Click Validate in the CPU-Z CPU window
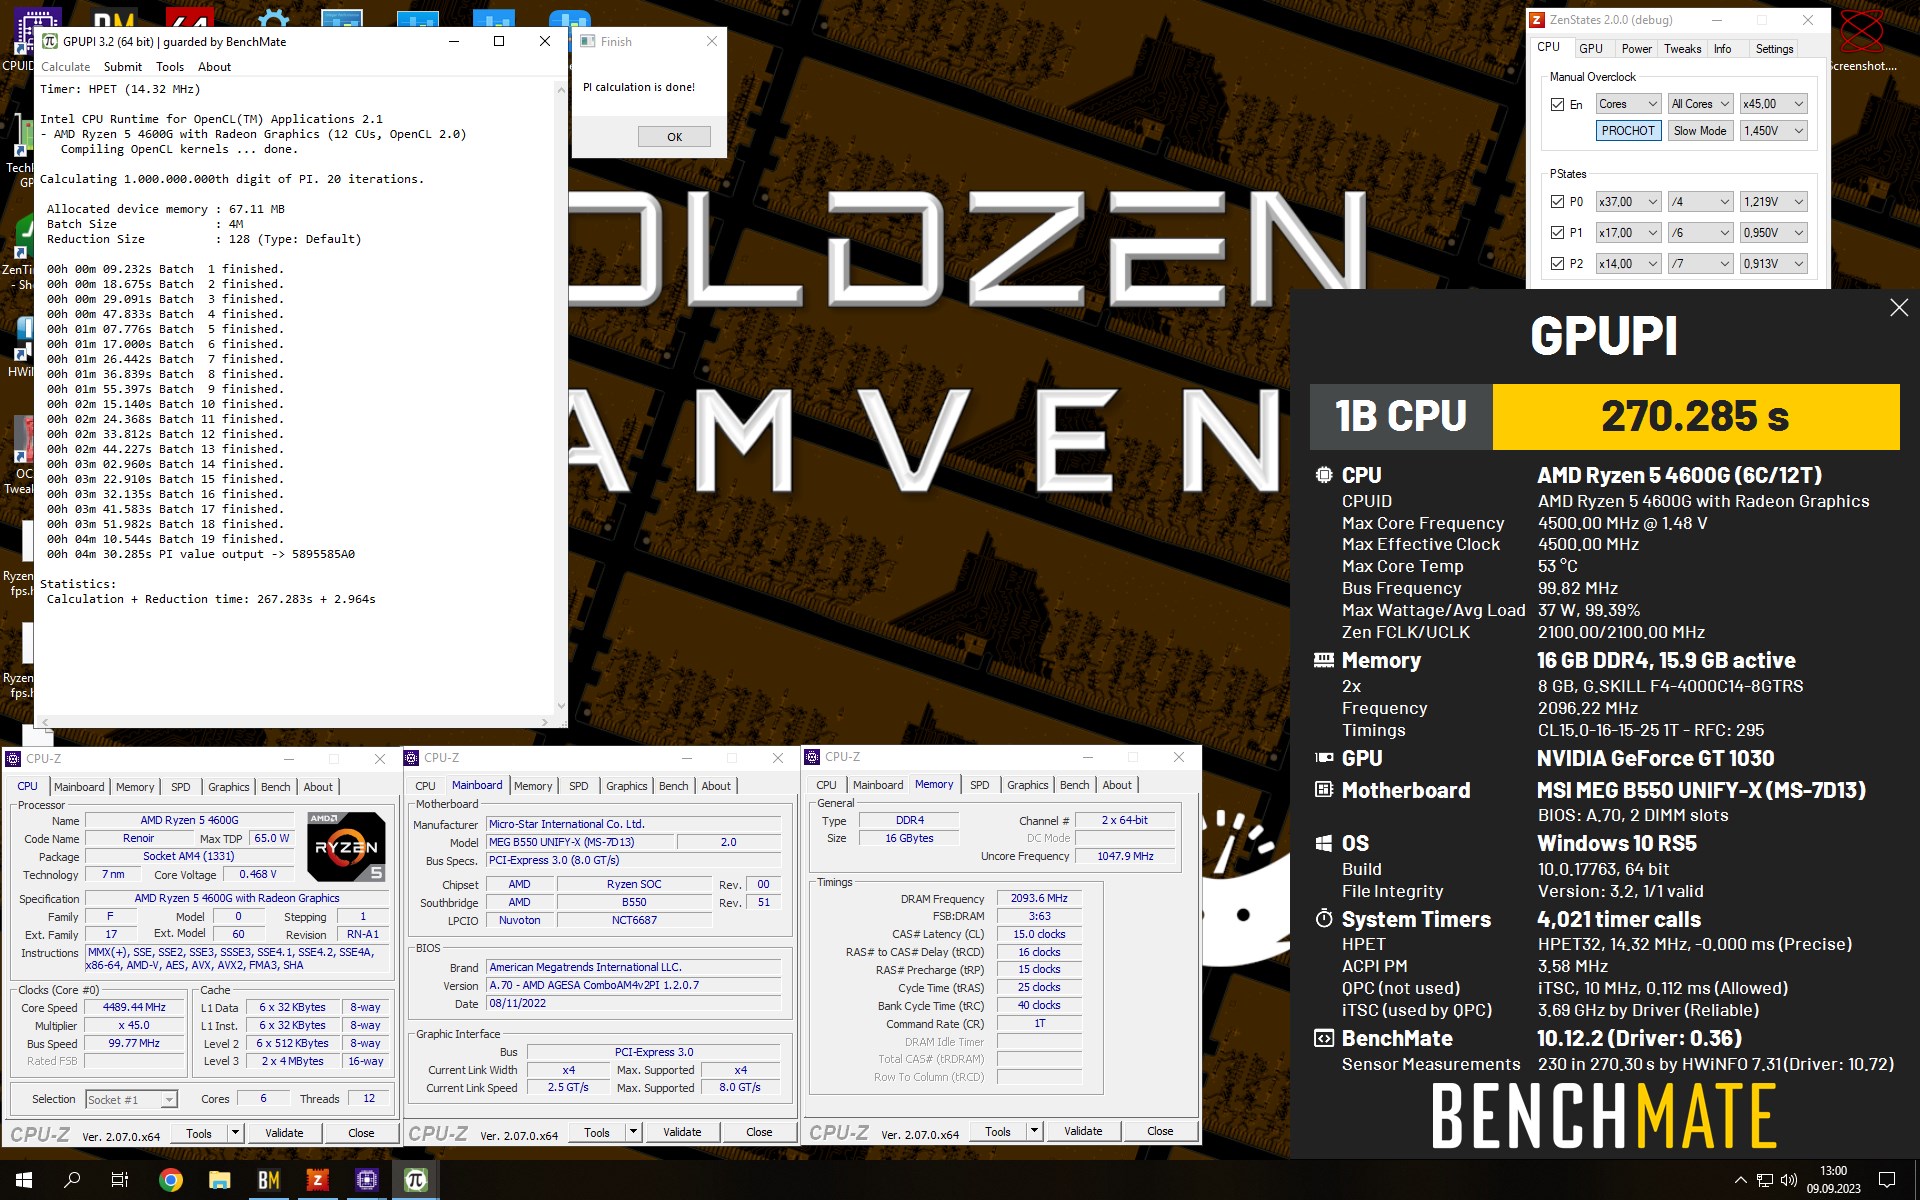The image size is (1920, 1200). (x=284, y=1133)
